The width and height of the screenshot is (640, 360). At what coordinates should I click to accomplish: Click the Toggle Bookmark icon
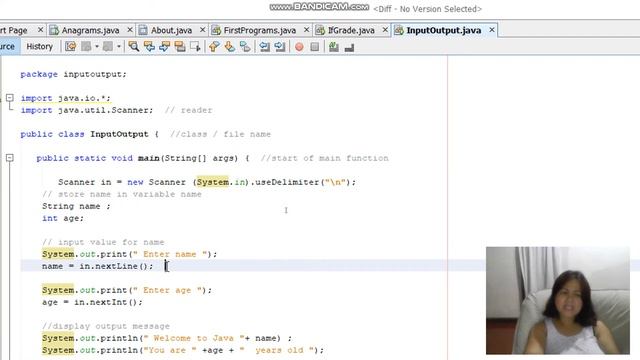pos(245,47)
